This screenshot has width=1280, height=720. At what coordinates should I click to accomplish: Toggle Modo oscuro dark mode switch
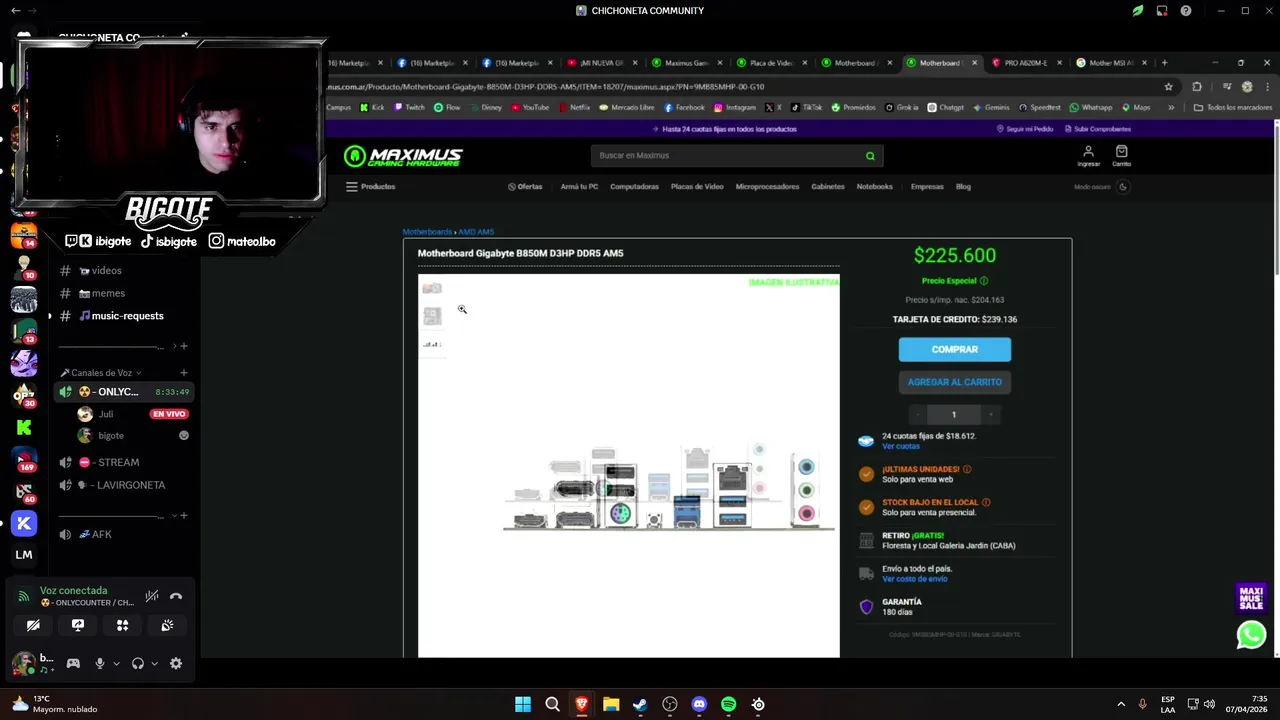1123,187
